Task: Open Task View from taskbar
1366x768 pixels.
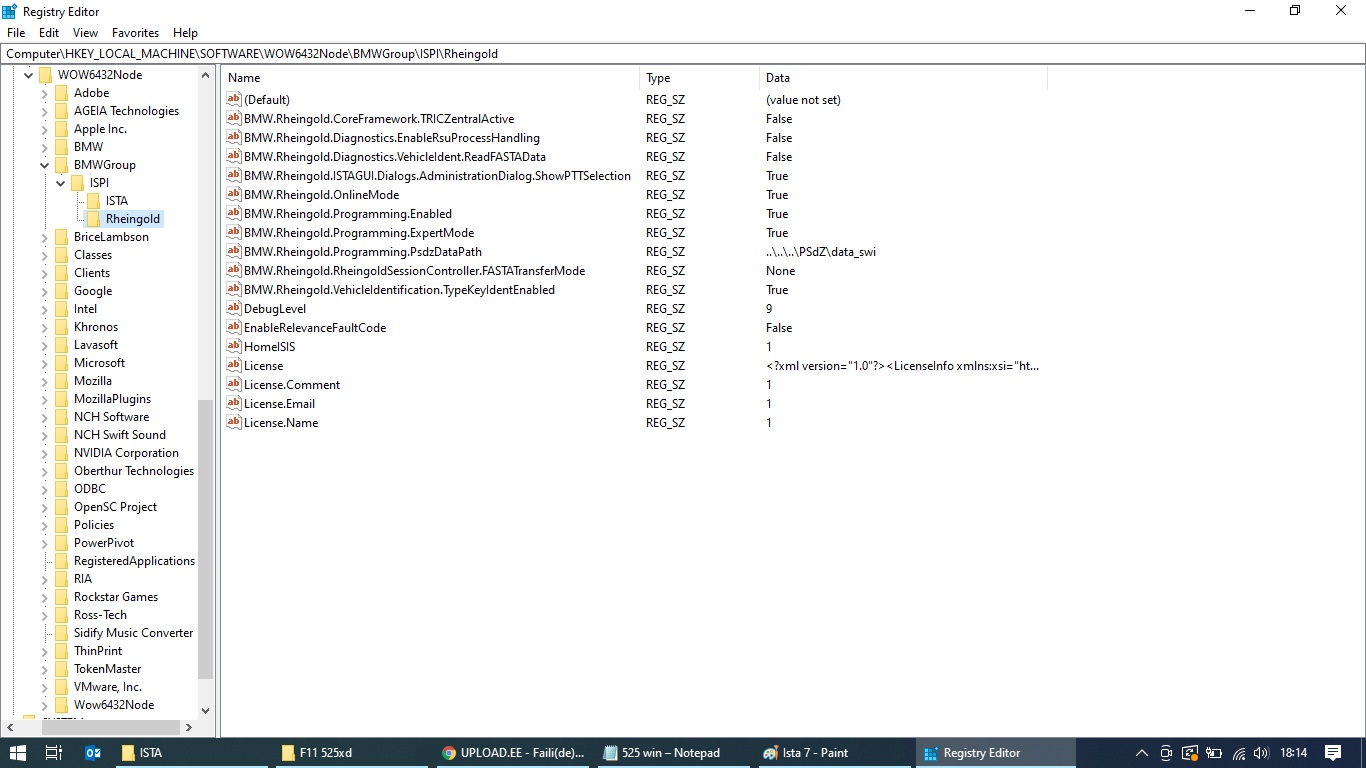Action: click(x=54, y=753)
